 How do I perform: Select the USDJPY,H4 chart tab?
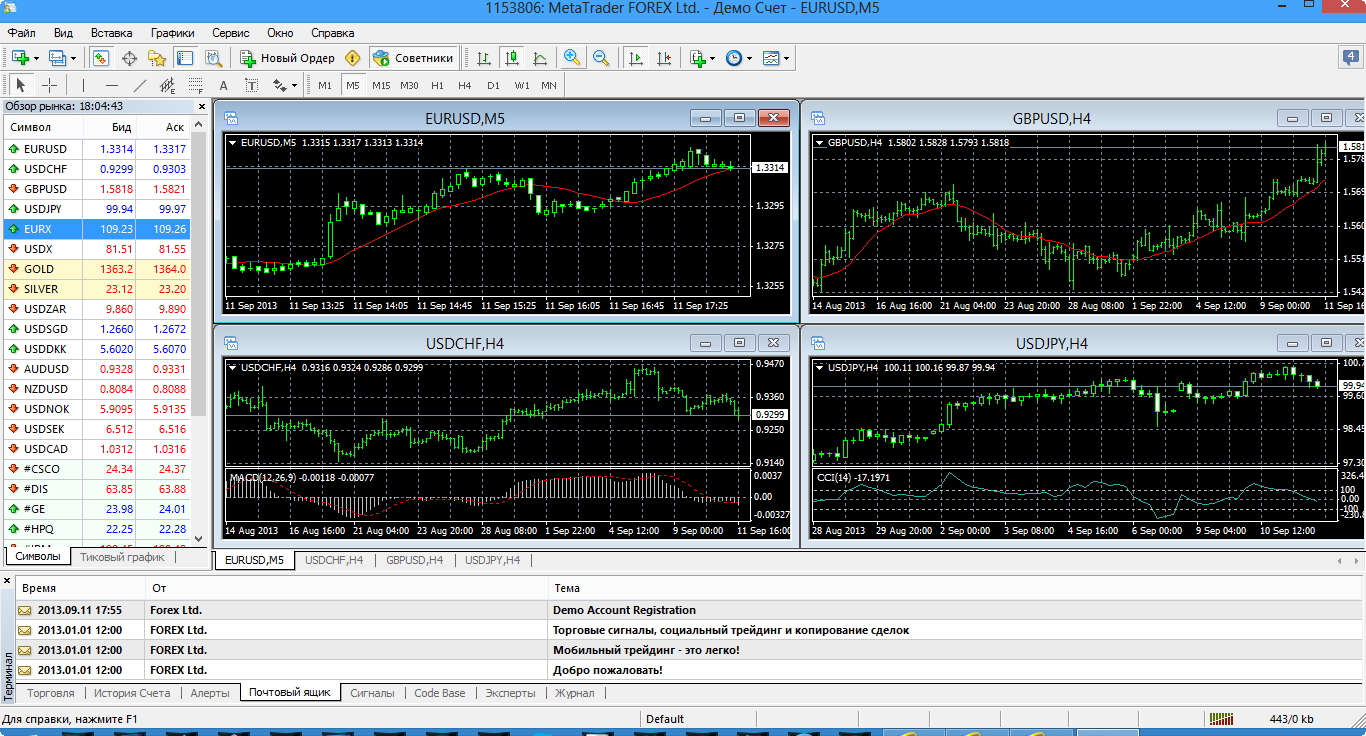[x=492, y=561]
